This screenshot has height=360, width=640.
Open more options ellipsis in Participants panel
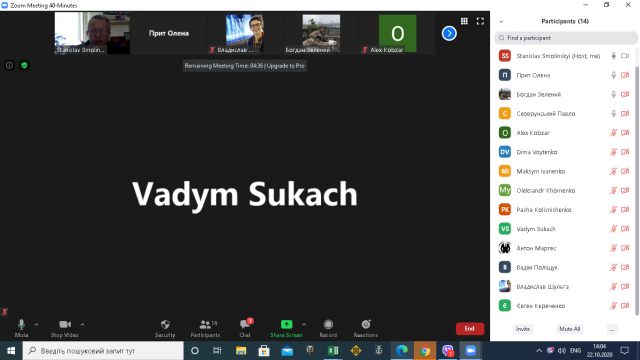pyautogui.click(x=612, y=329)
